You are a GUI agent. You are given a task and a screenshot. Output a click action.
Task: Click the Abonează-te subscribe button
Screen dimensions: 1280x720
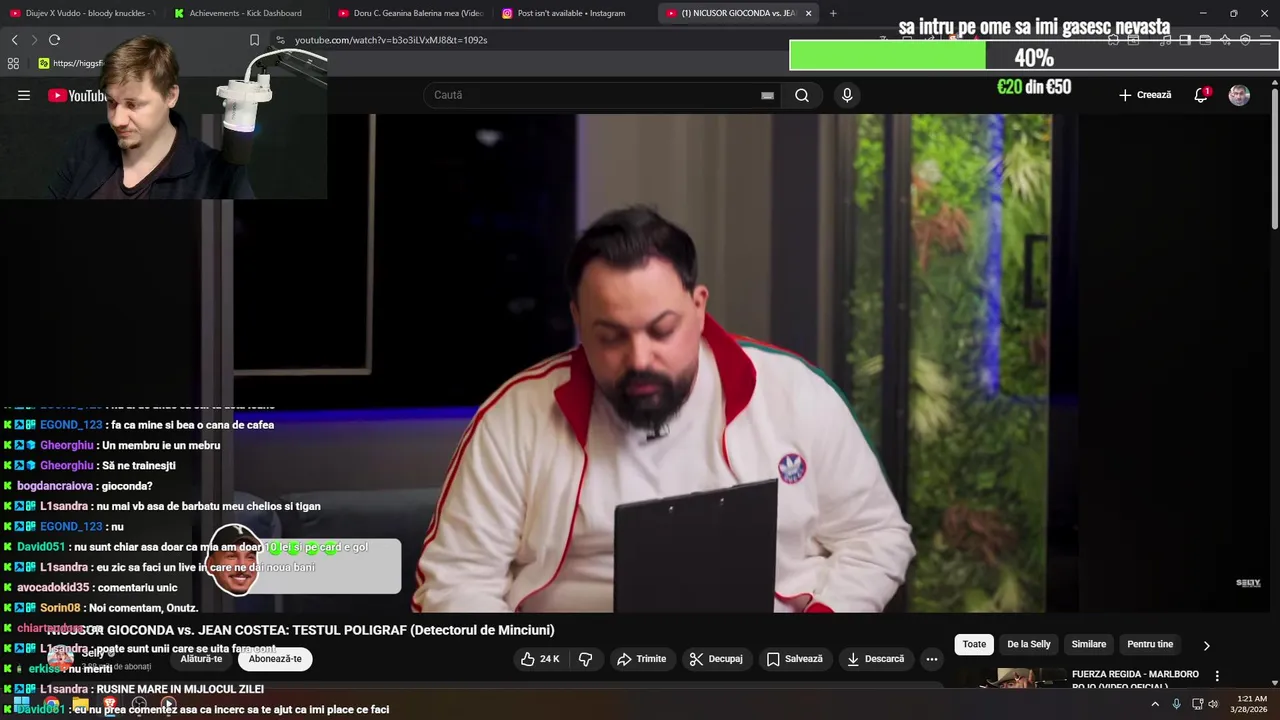(x=275, y=659)
